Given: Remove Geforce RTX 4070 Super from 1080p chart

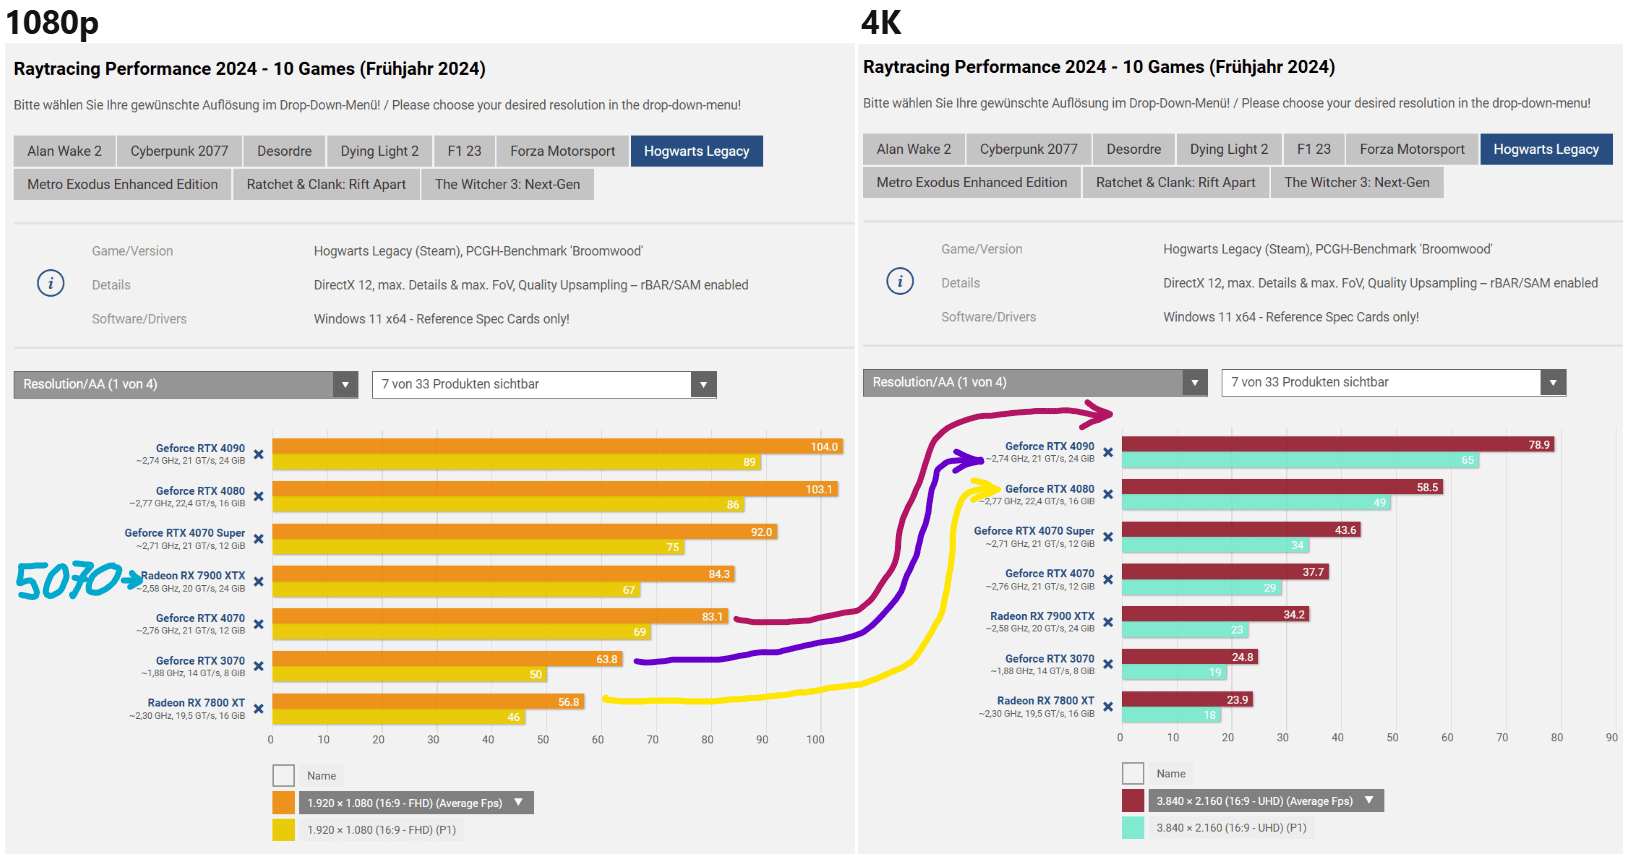Looking at the screenshot, I should point(259,539).
